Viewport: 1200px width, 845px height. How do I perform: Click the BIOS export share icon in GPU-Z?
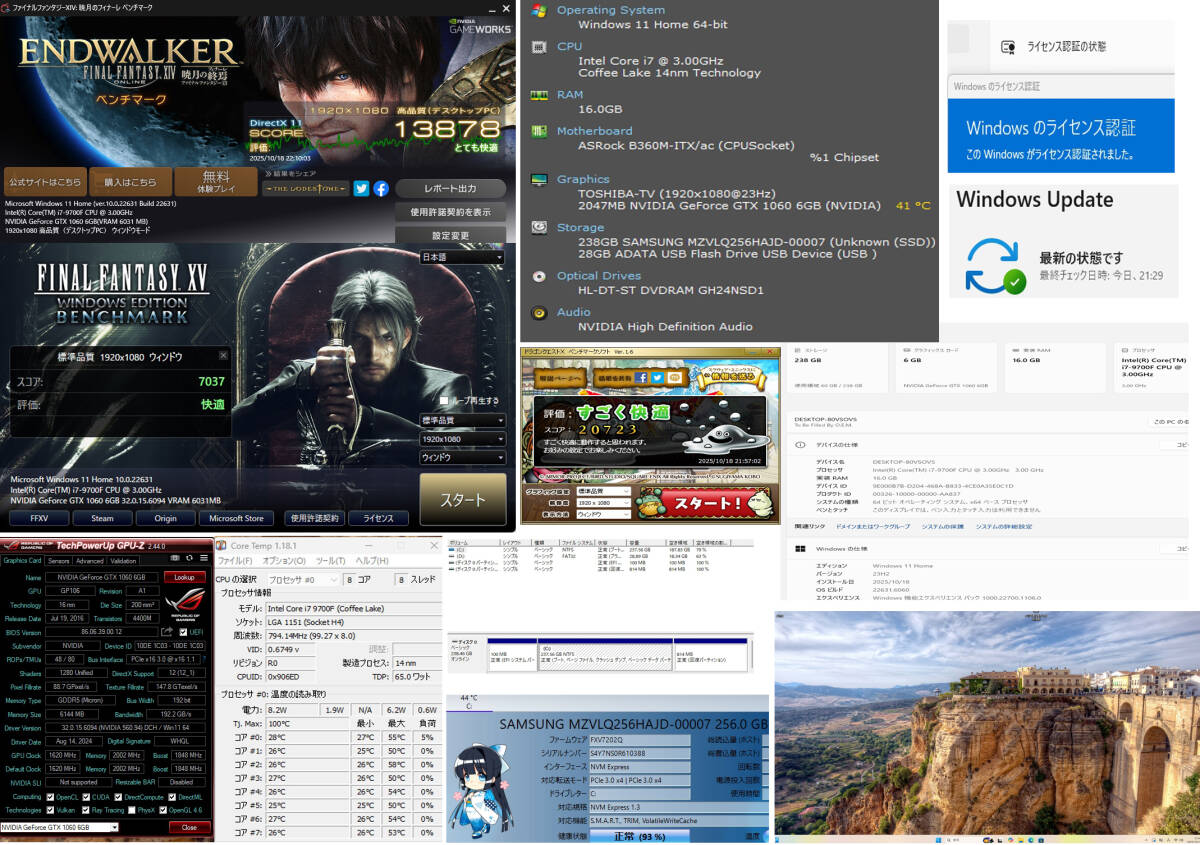[168, 632]
